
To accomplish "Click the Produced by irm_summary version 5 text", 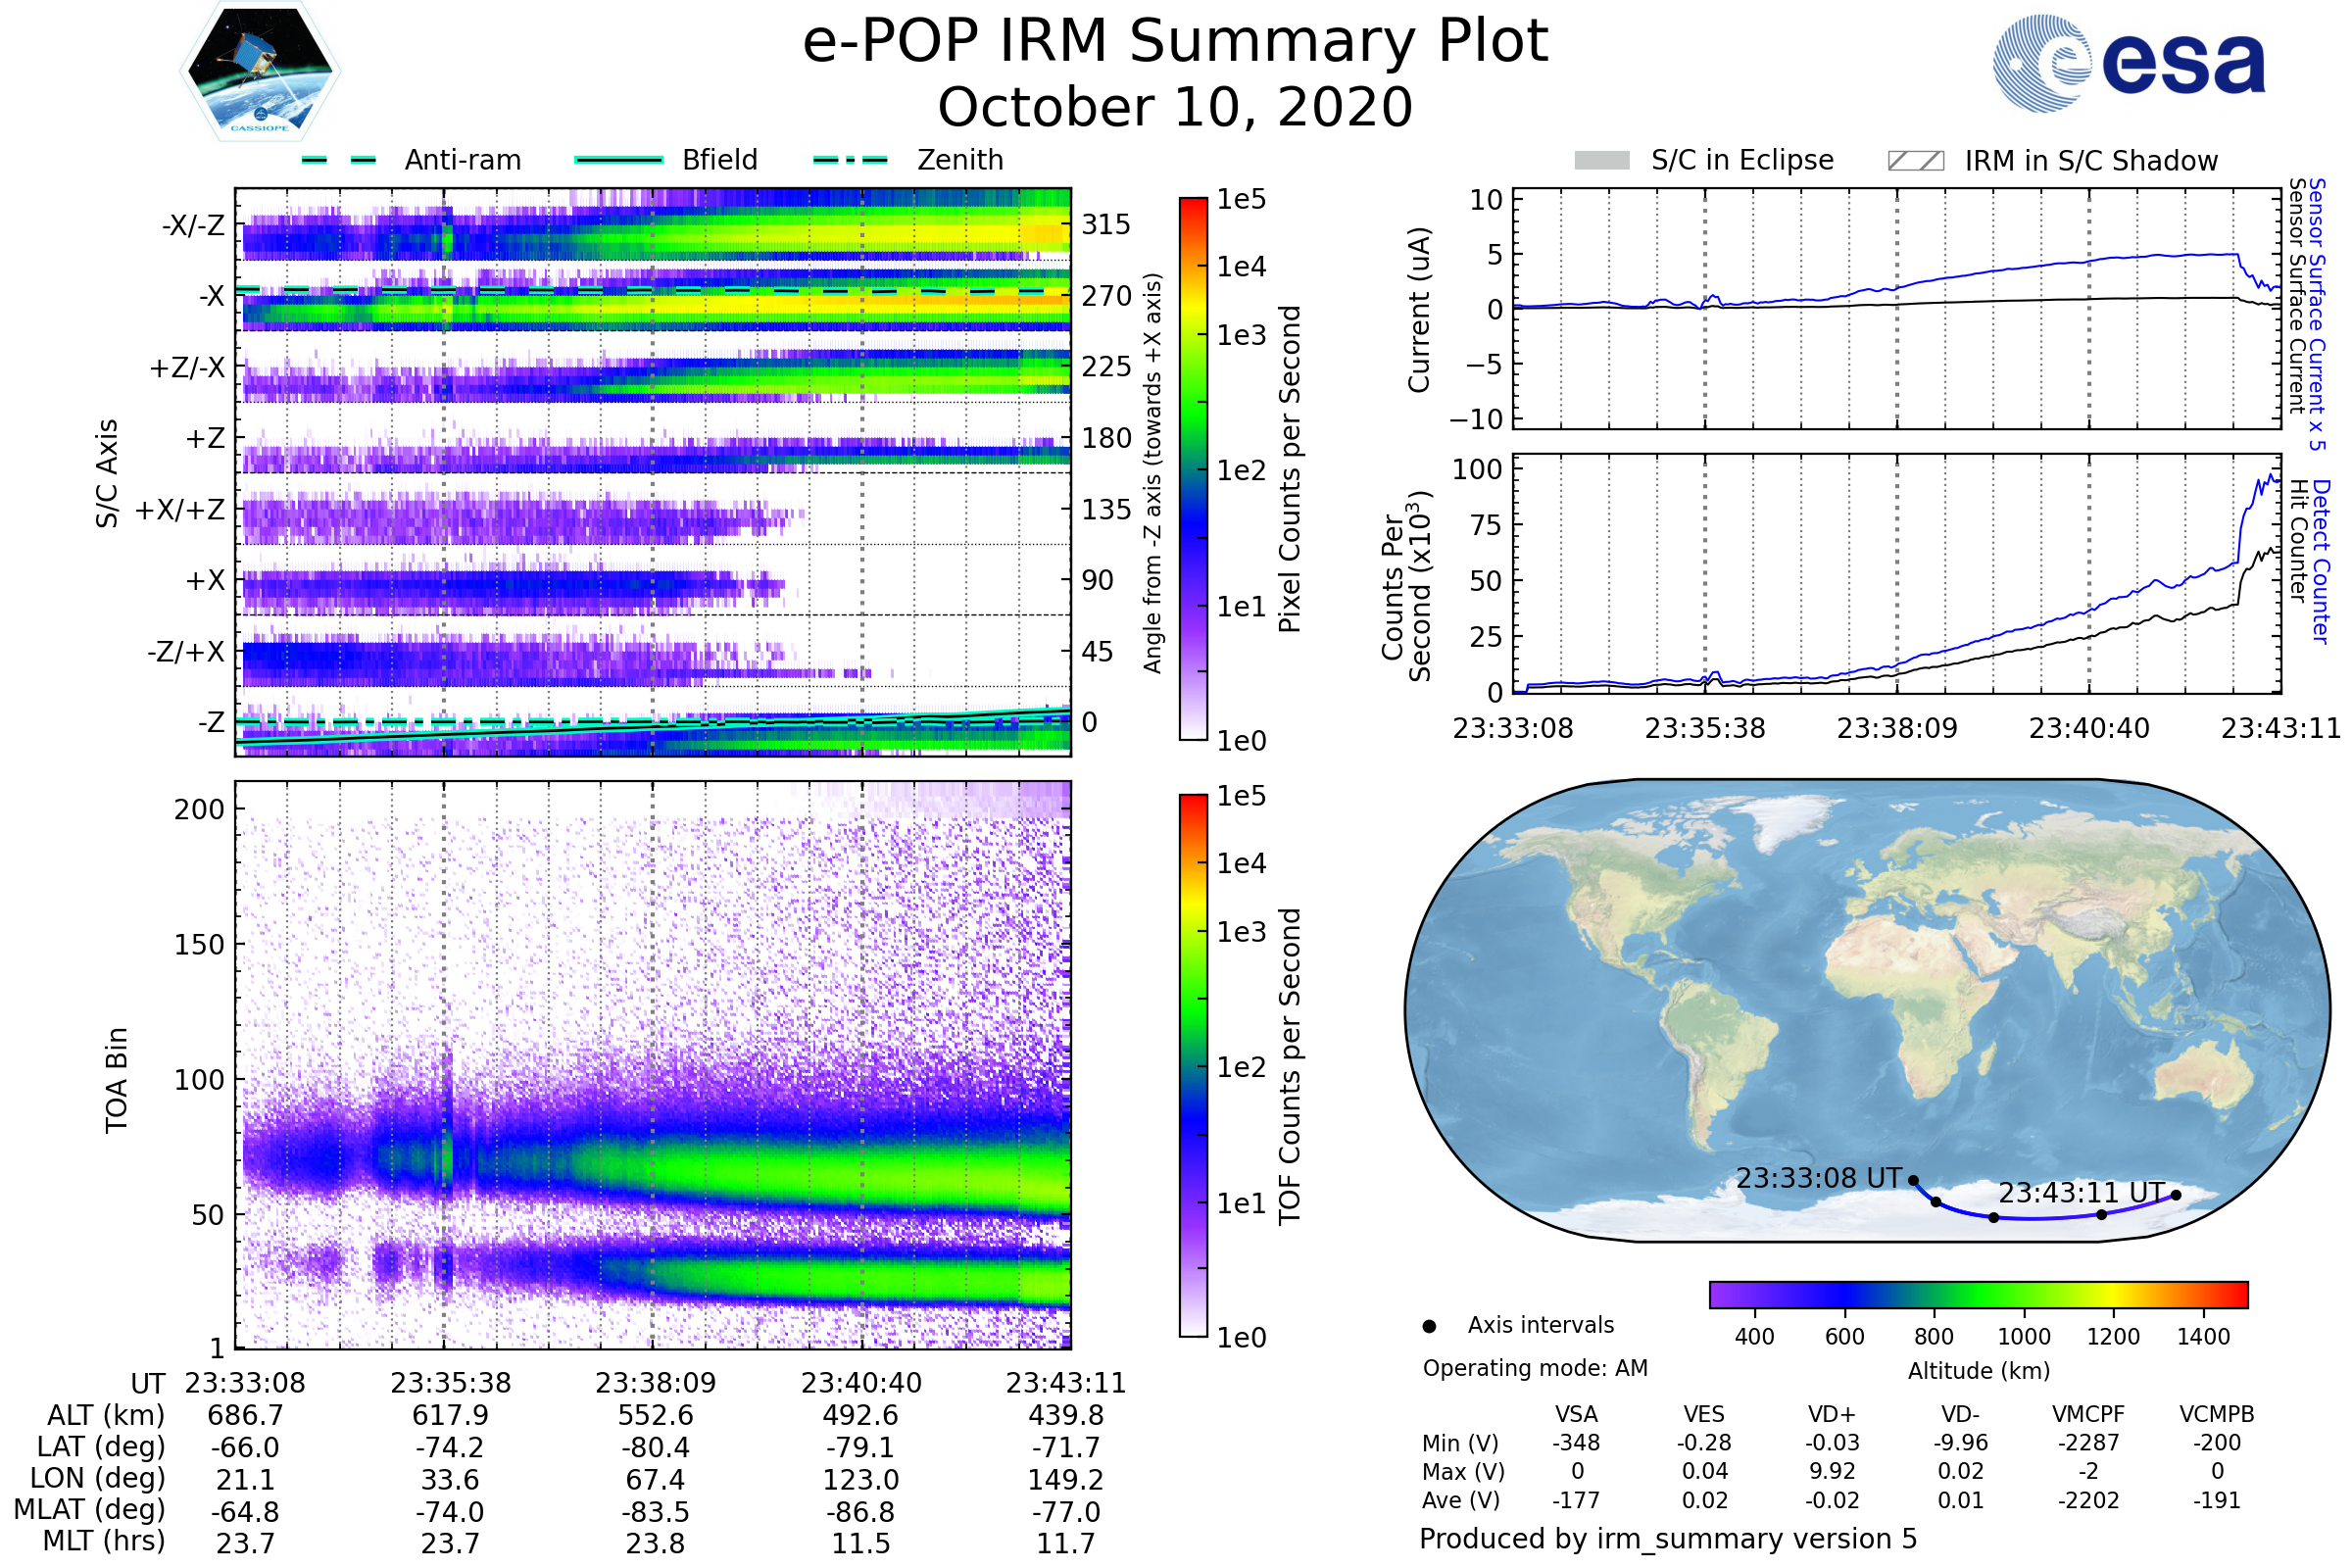I will (1668, 1539).
